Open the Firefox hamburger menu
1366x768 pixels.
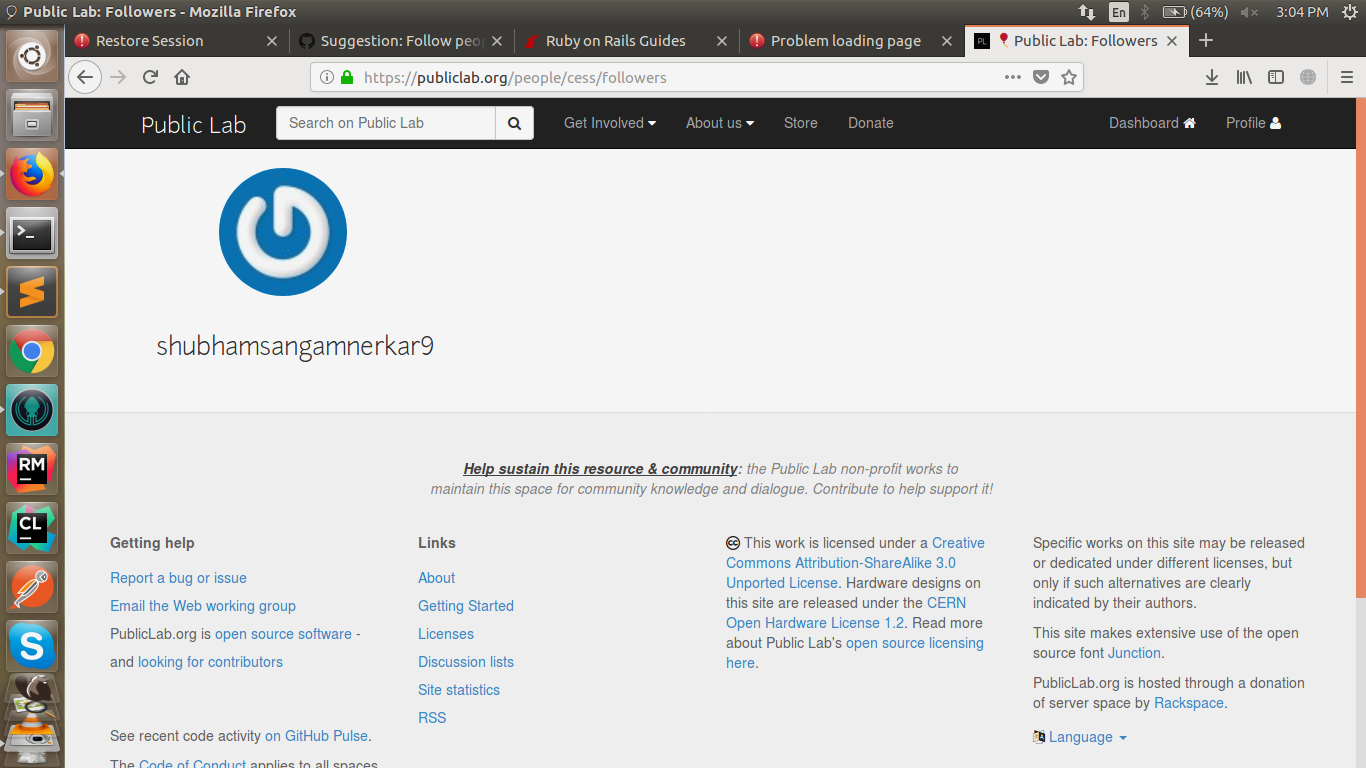1347,77
